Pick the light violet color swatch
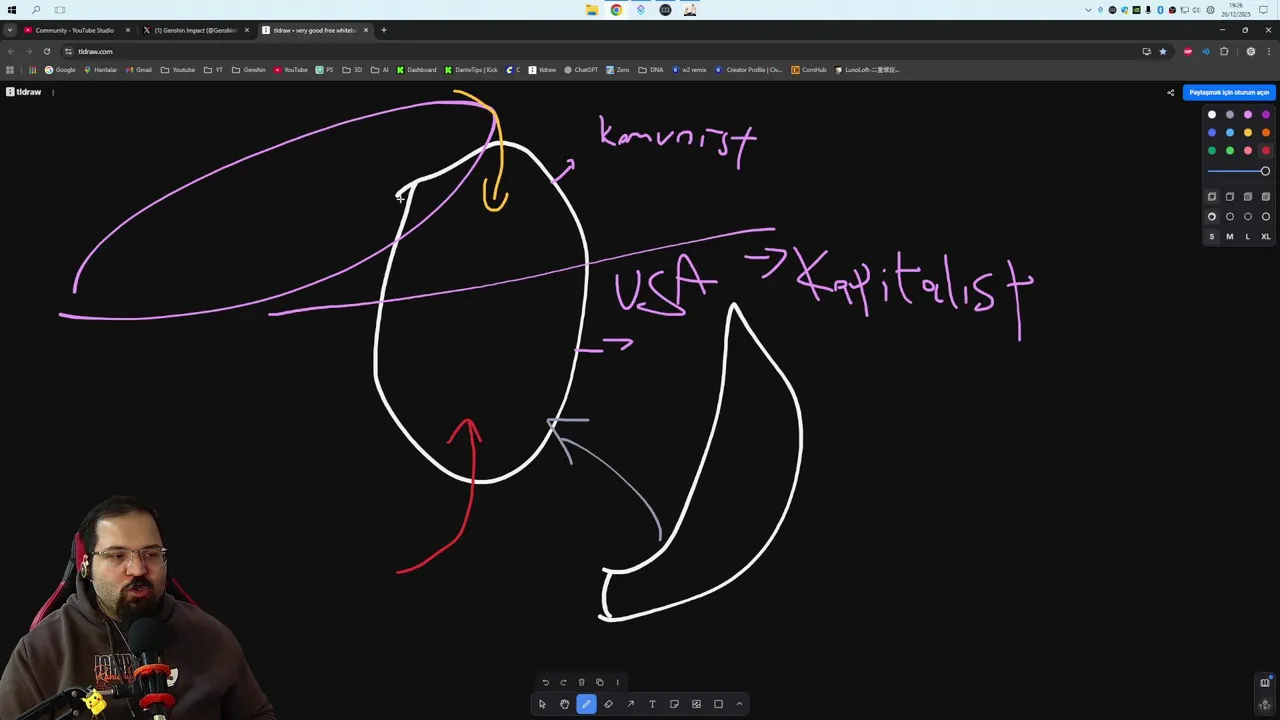The height and width of the screenshot is (720, 1280). pos(1248,115)
